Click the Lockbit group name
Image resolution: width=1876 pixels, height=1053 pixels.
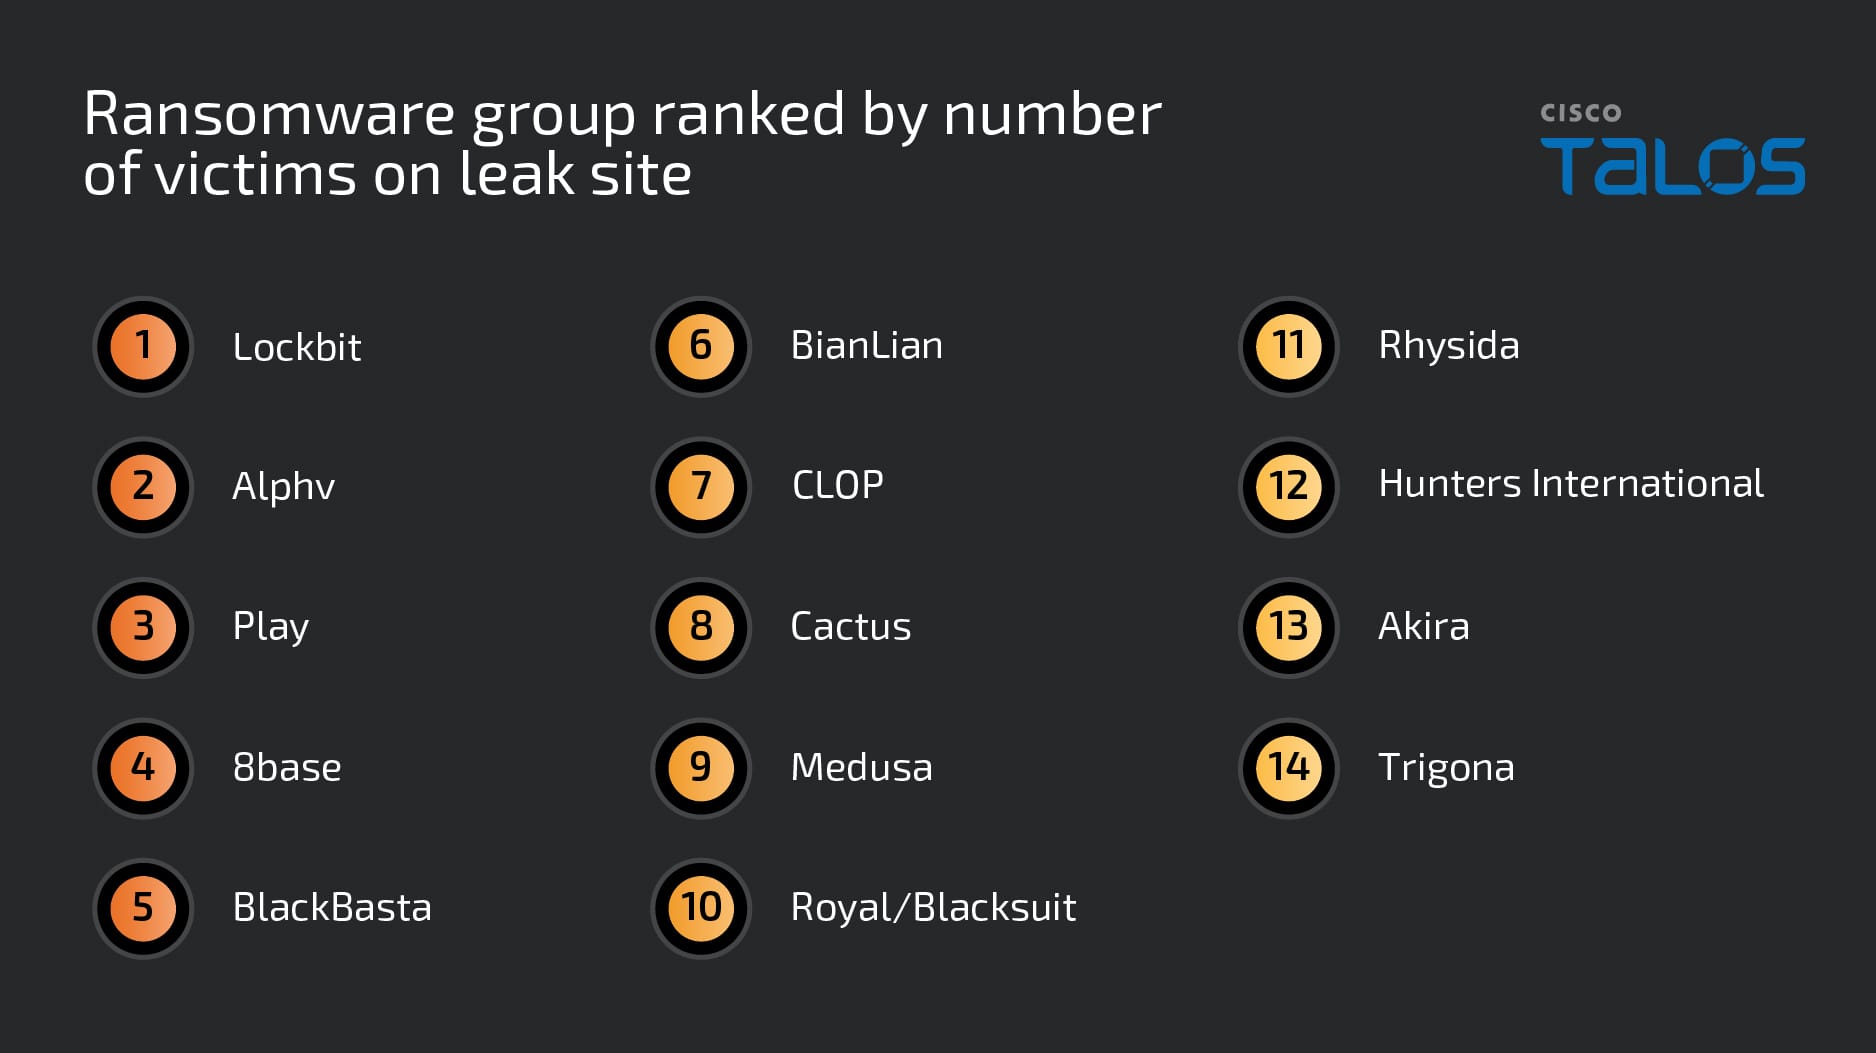tap(296, 347)
